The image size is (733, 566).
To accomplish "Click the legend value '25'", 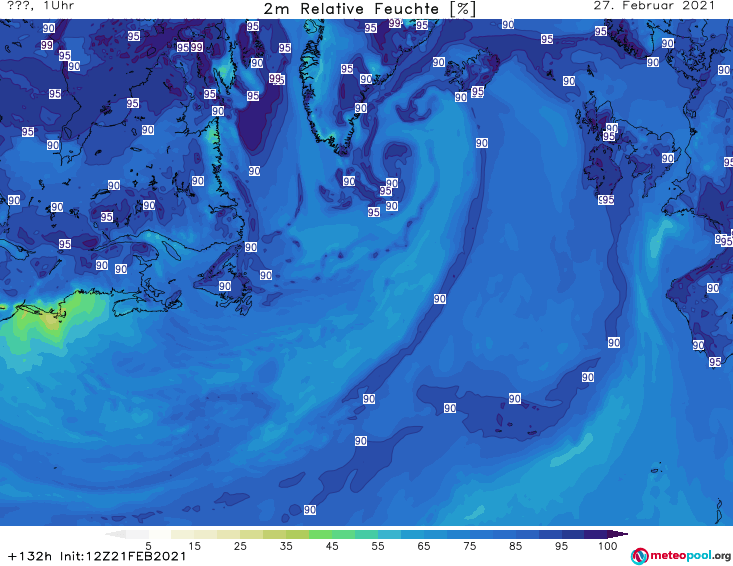I will point(240,546).
